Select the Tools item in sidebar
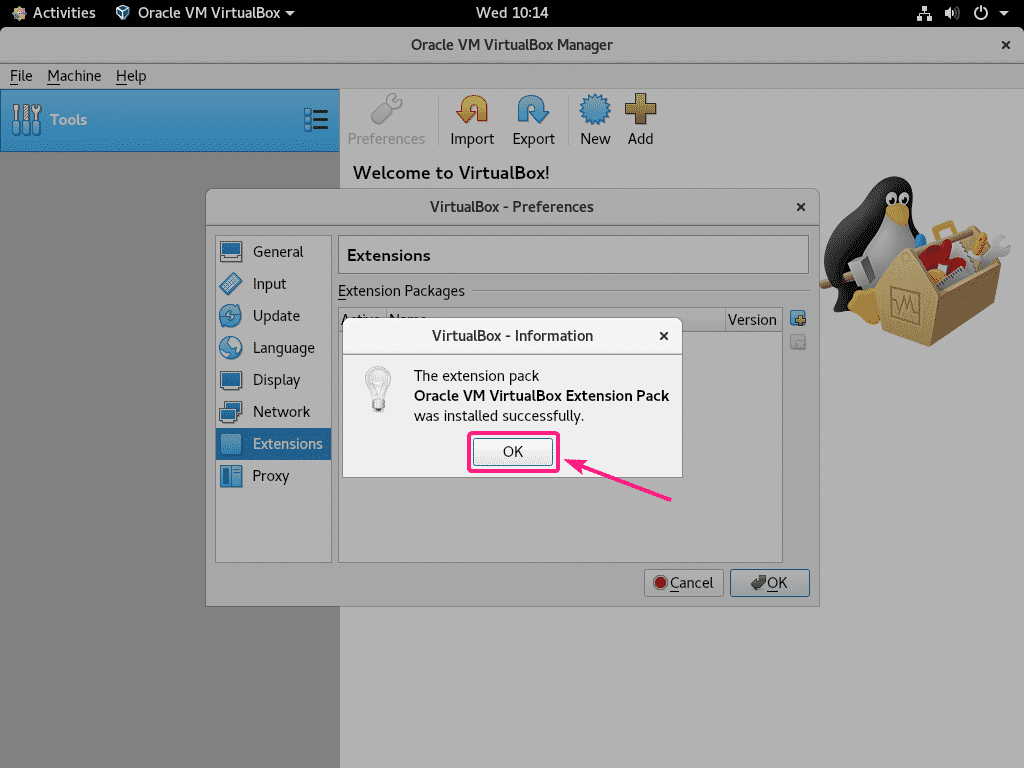Image resolution: width=1024 pixels, height=768 pixels. [x=170, y=120]
